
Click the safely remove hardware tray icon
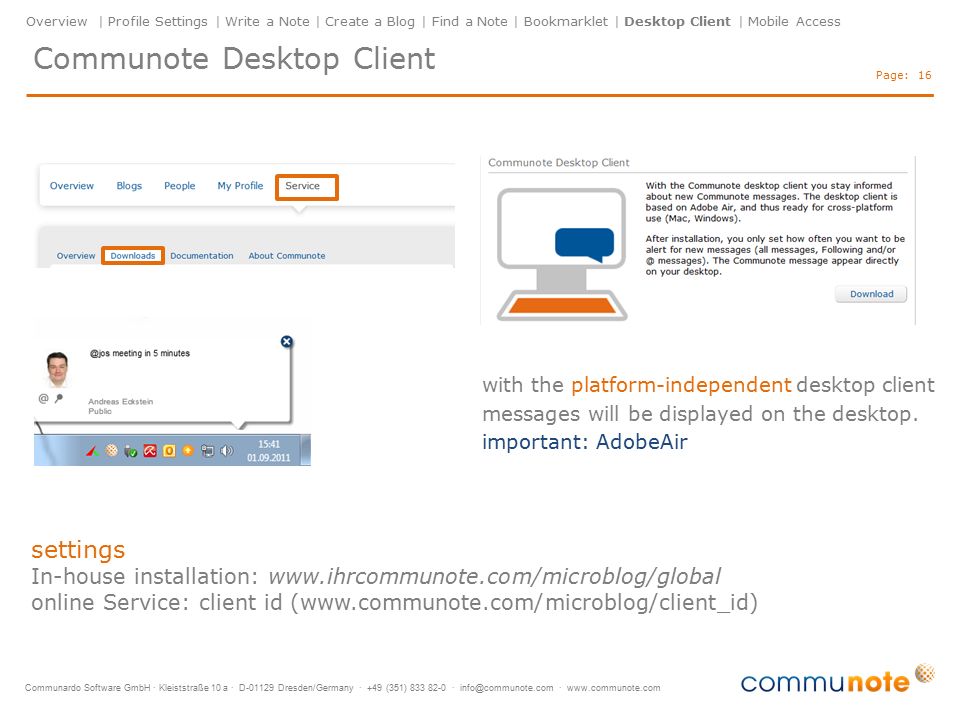pos(130,451)
